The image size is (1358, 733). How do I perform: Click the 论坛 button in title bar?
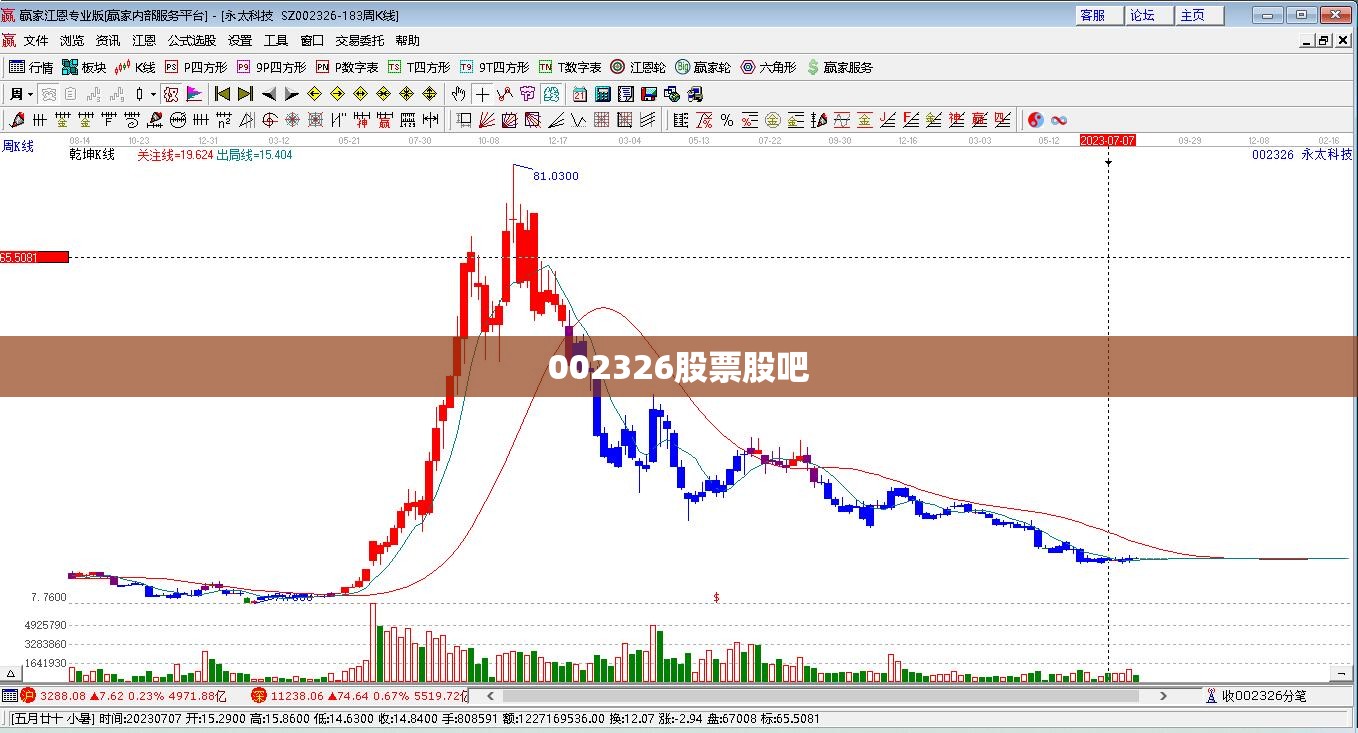(1148, 15)
